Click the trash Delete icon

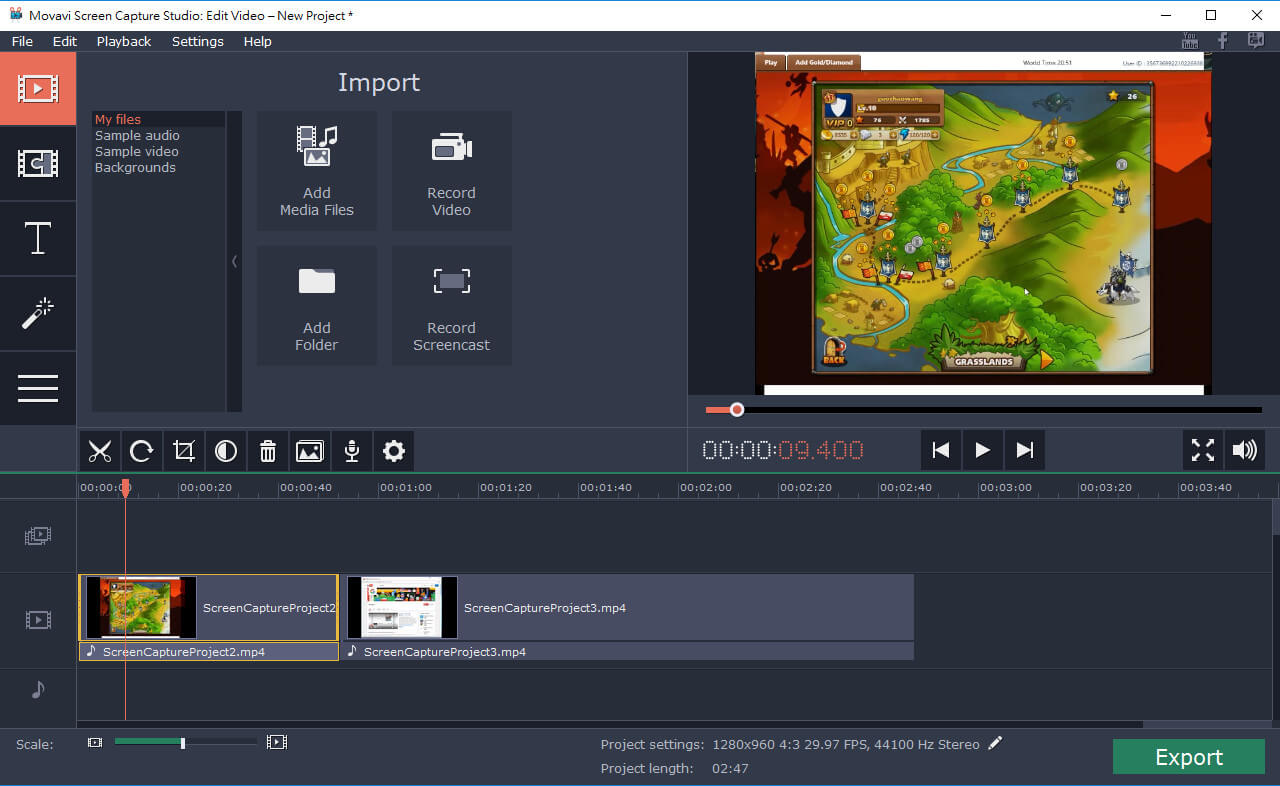pyautogui.click(x=268, y=451)
